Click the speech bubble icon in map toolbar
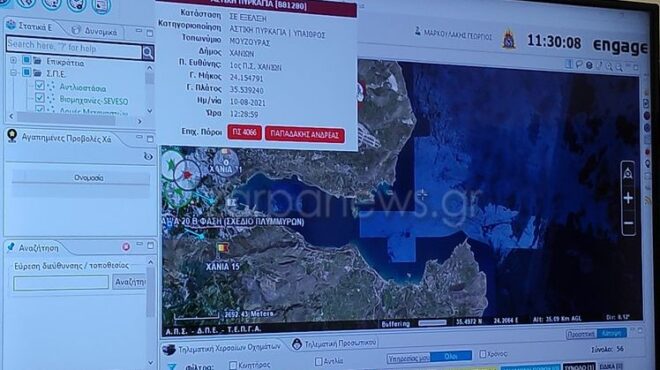Image resolution: width=660 pixels, height=370 pixels. [579, 65]
